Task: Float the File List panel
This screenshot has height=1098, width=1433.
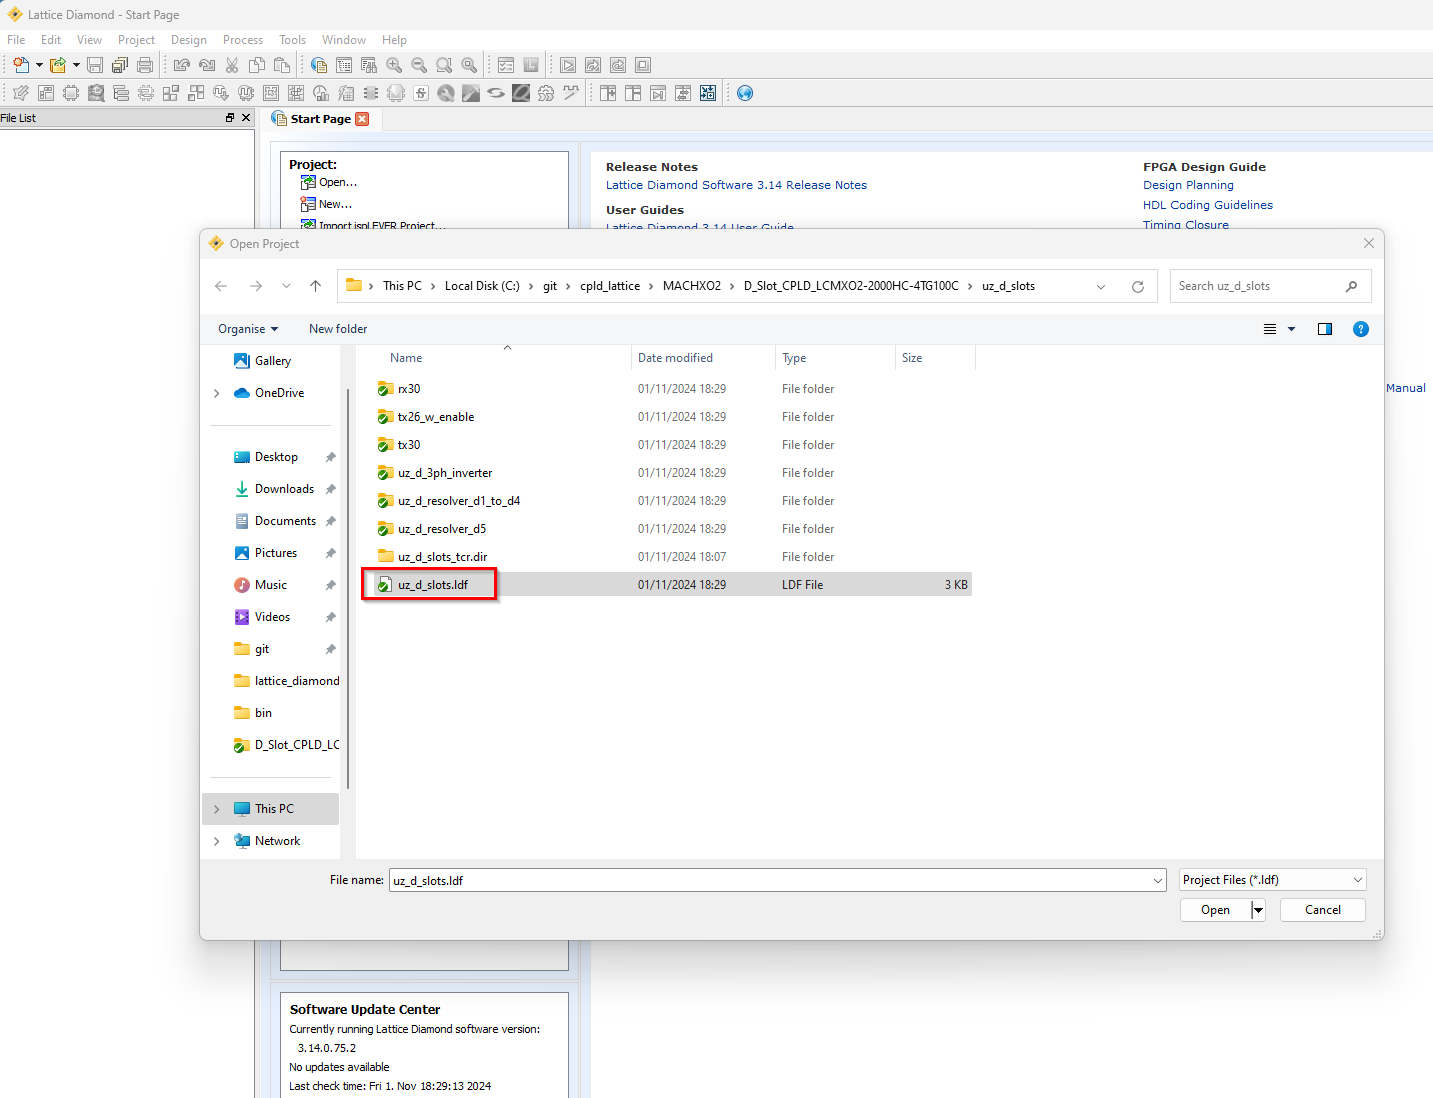Action: [x=230, y=118]
